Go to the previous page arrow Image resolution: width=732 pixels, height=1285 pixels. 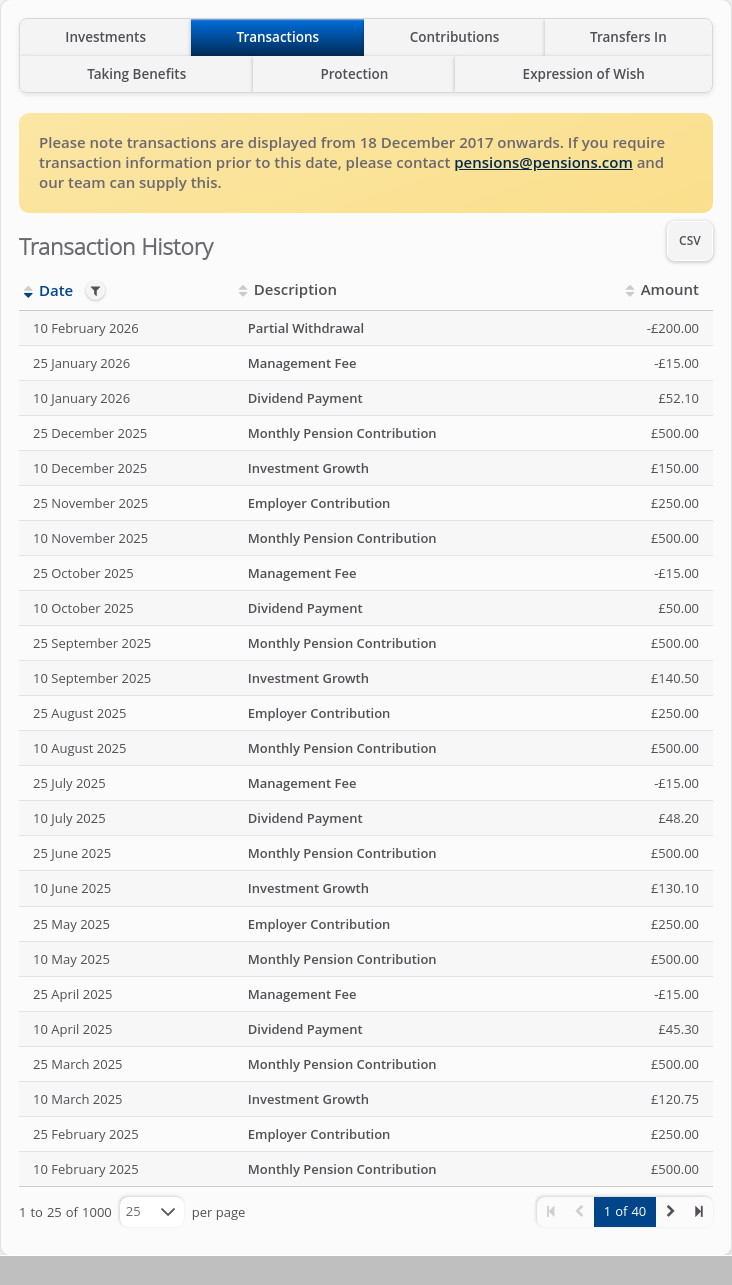pyautogui.click(x=579, y=1211)
